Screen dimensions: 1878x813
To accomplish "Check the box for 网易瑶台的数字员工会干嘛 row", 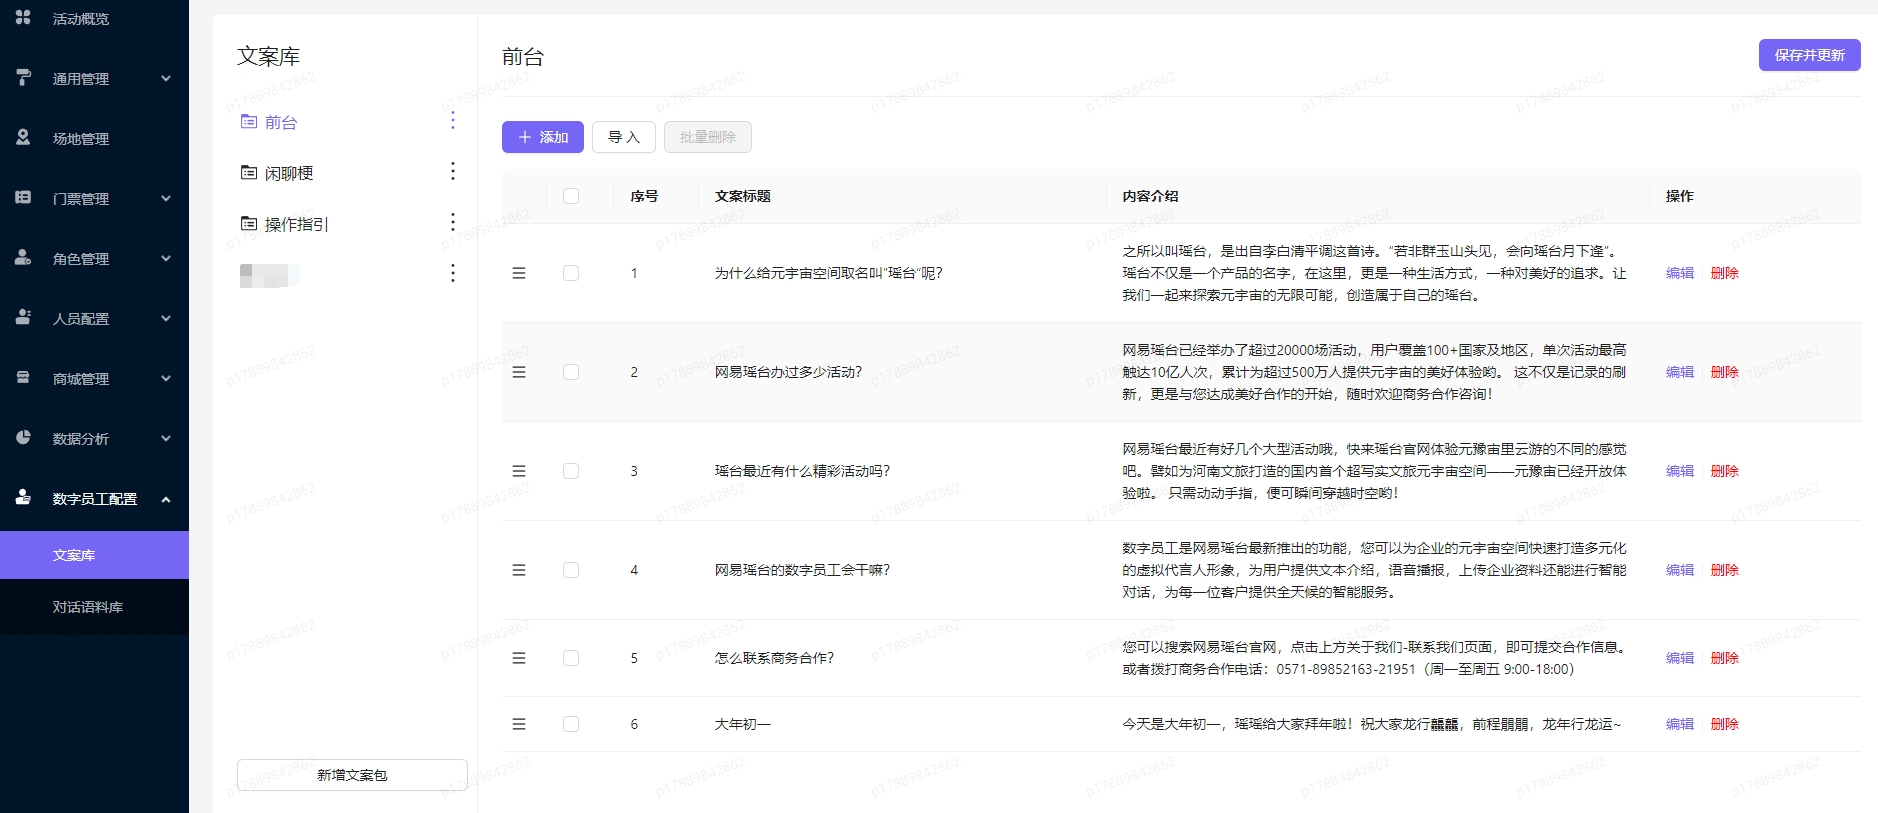I will [x=571, y=570].
